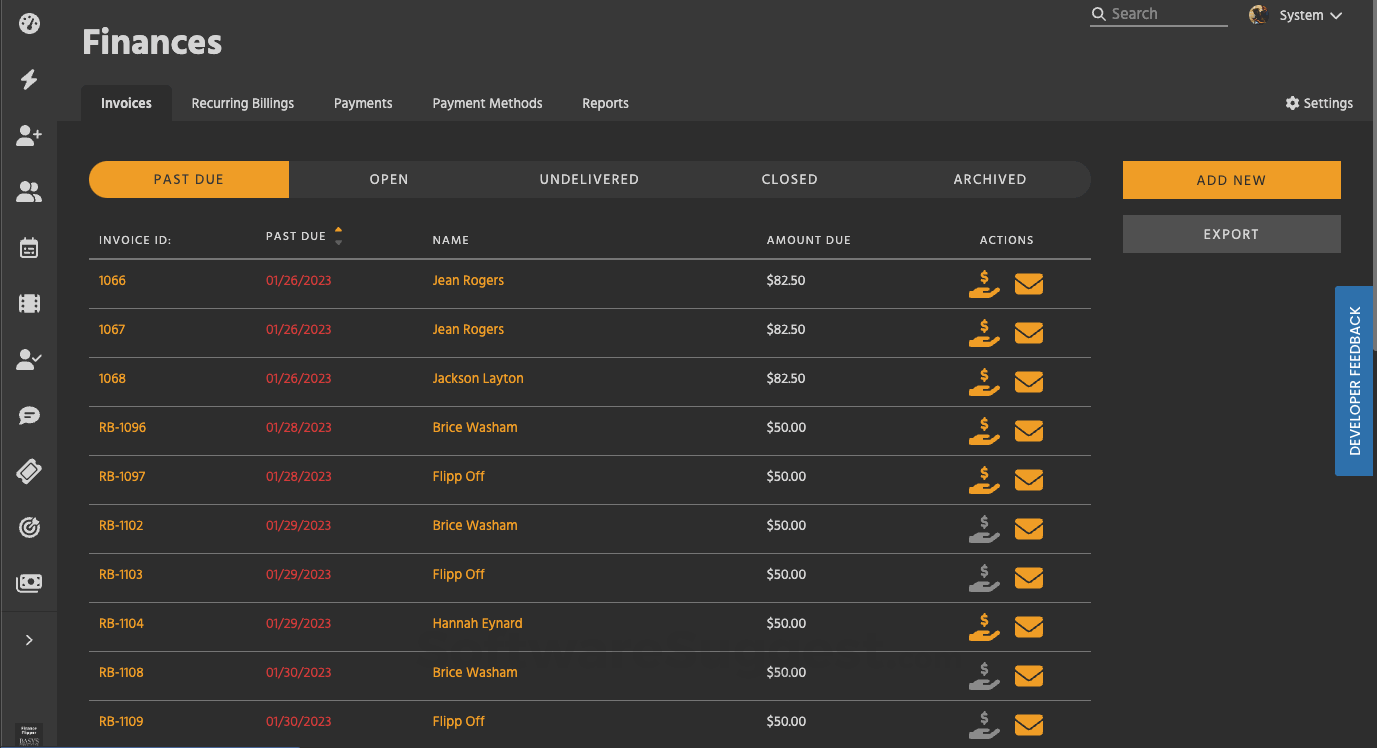Change the PAST DUE column sort order
1377x748 pixels.
[x=339, y=235]
